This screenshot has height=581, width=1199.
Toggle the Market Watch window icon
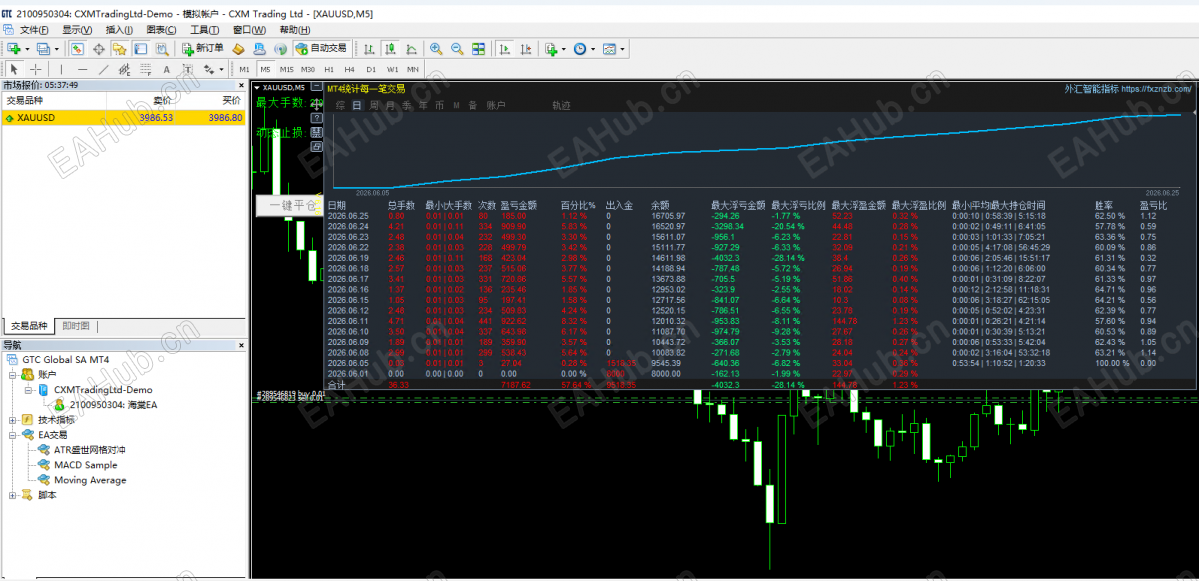(77, 49)
